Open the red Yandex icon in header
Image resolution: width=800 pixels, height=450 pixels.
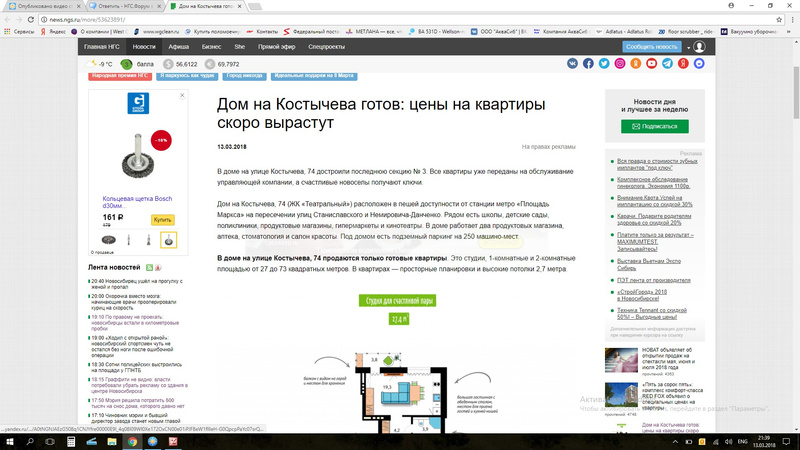pos(683,63)
